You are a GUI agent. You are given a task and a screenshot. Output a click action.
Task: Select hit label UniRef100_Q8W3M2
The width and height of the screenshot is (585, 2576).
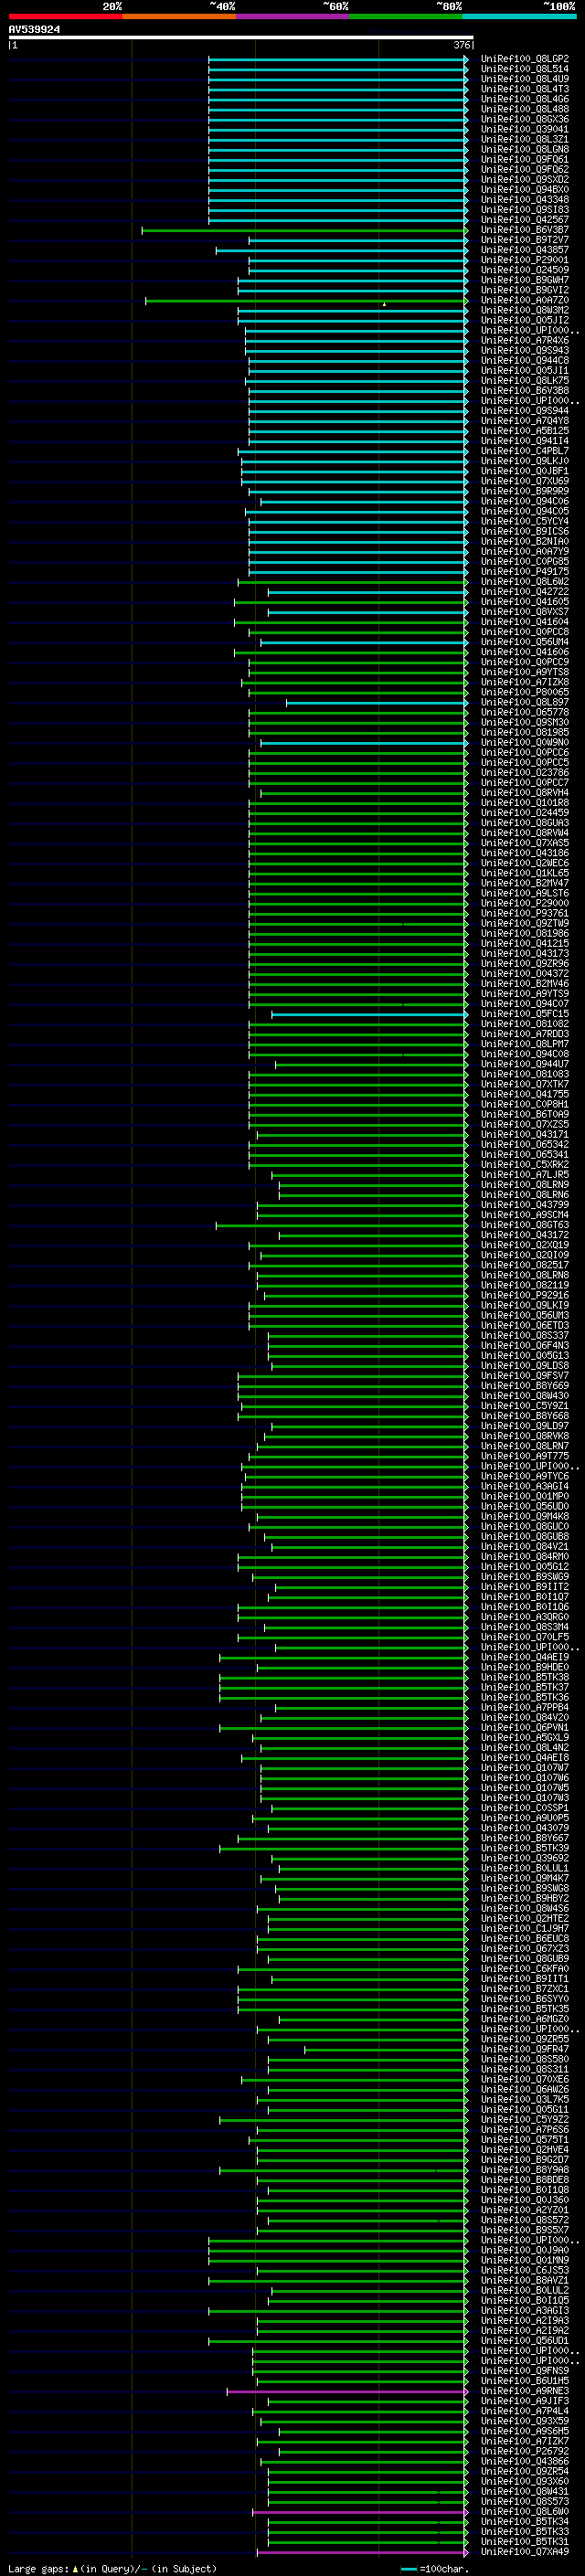point(524,310)
